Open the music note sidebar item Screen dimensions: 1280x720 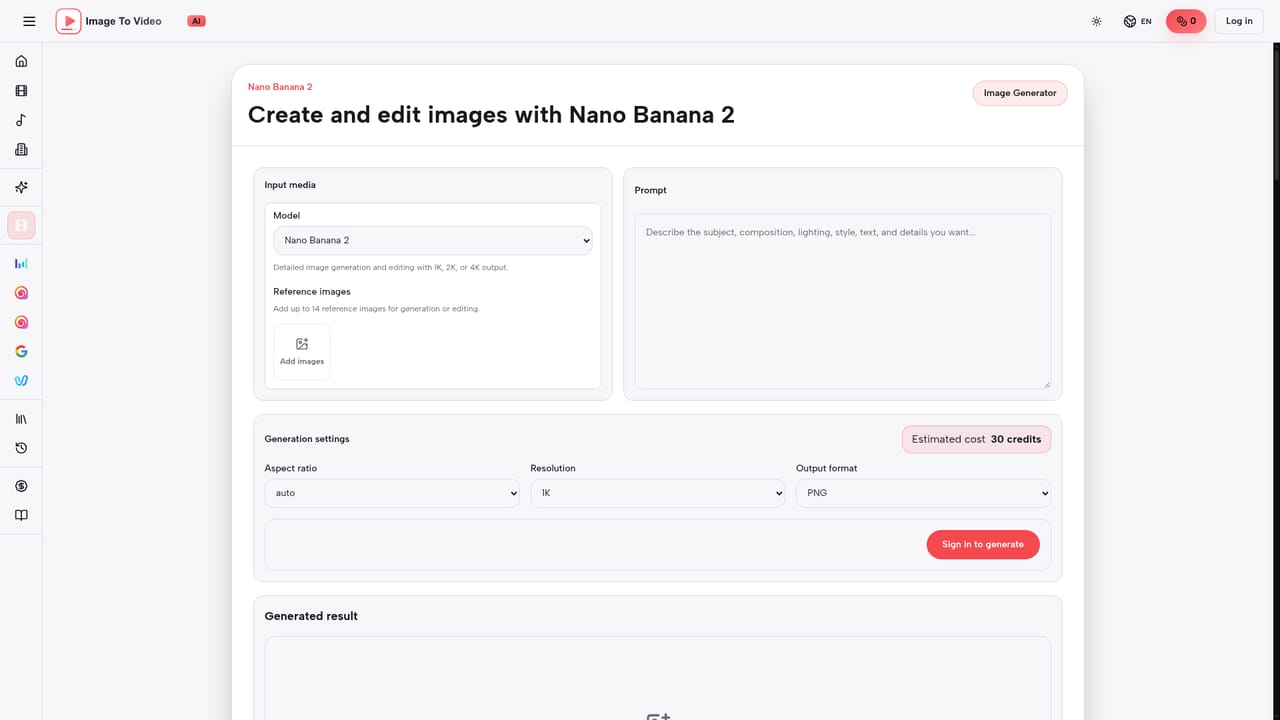21,120
